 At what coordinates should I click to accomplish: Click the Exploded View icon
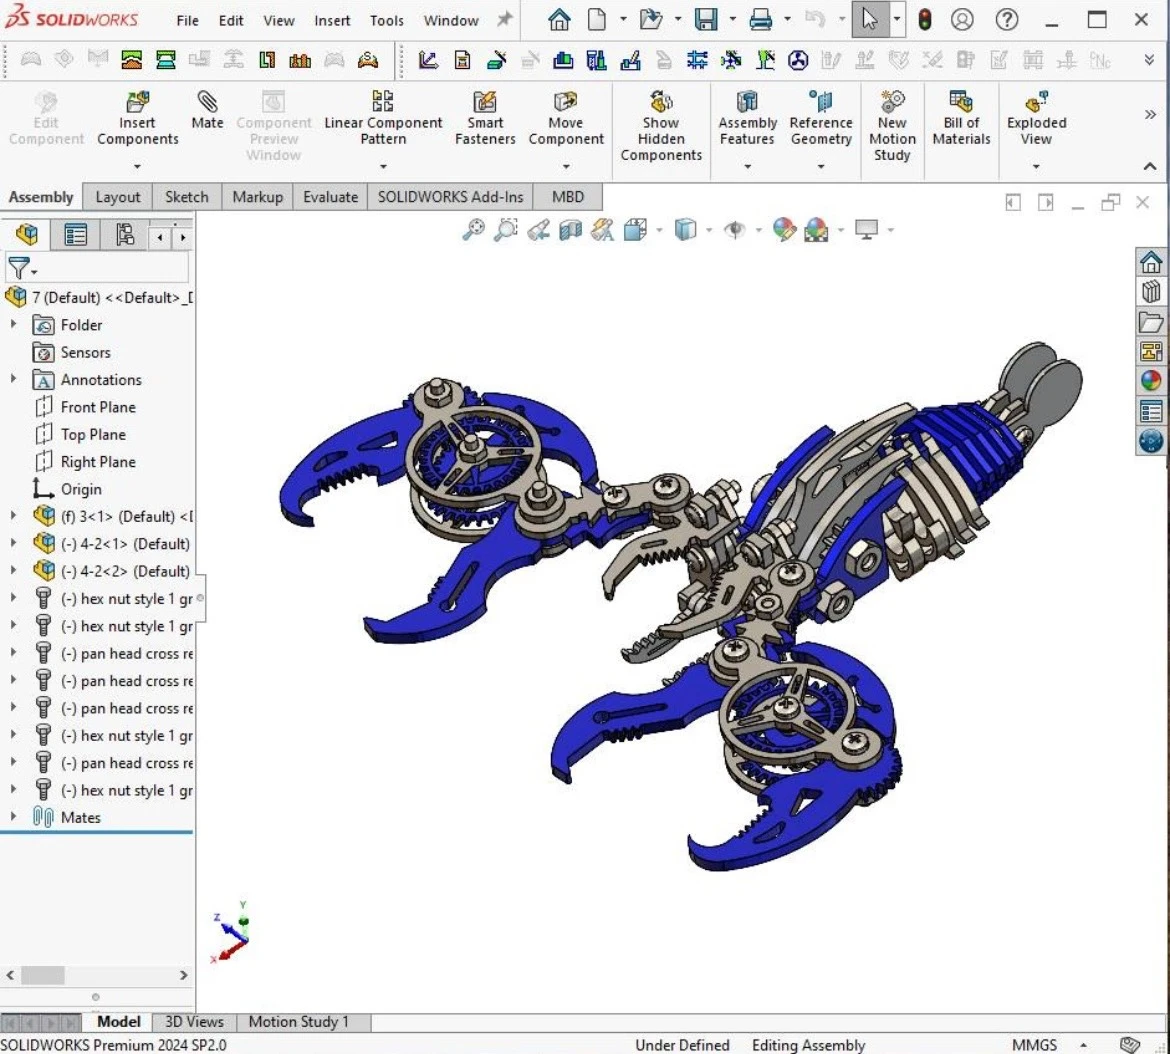[x=1036, y=103]
